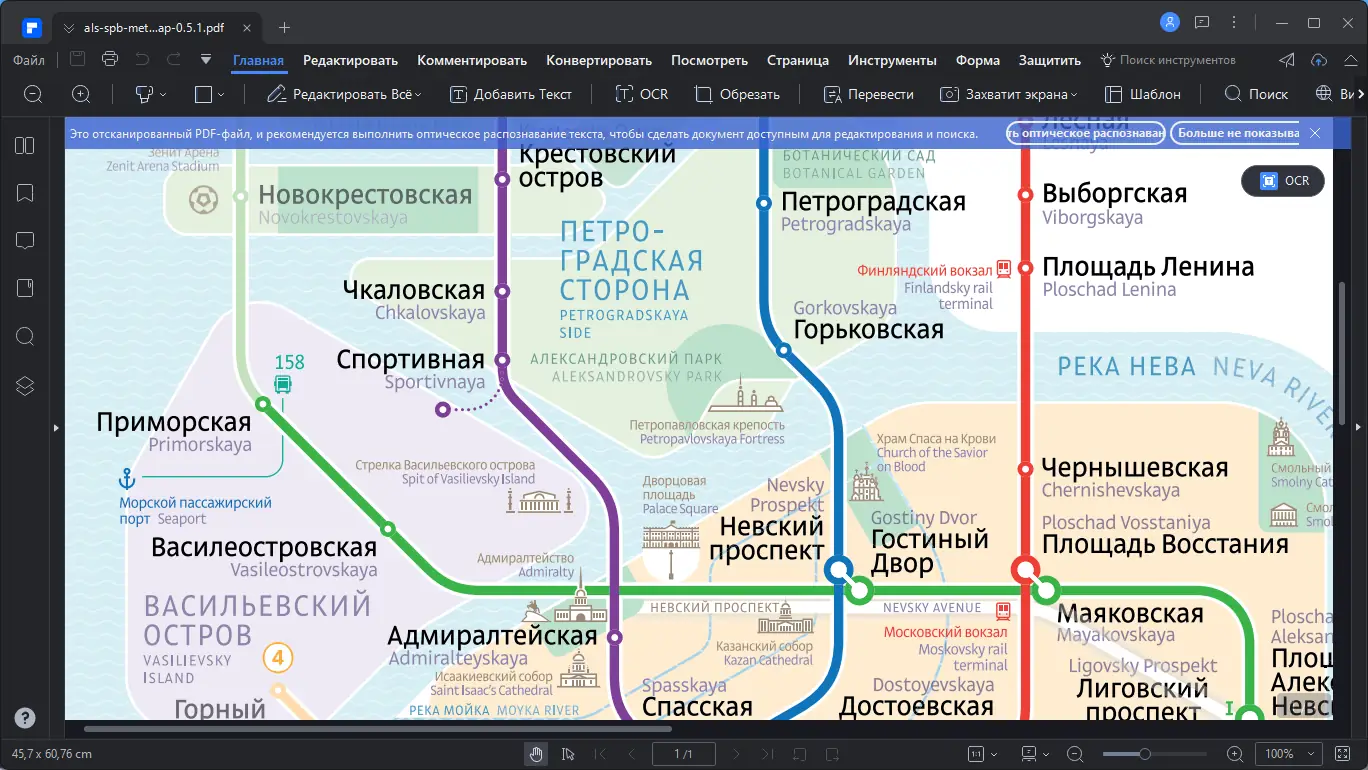
Task: Switch to the Редактировать tab
Action: (351, 60)
